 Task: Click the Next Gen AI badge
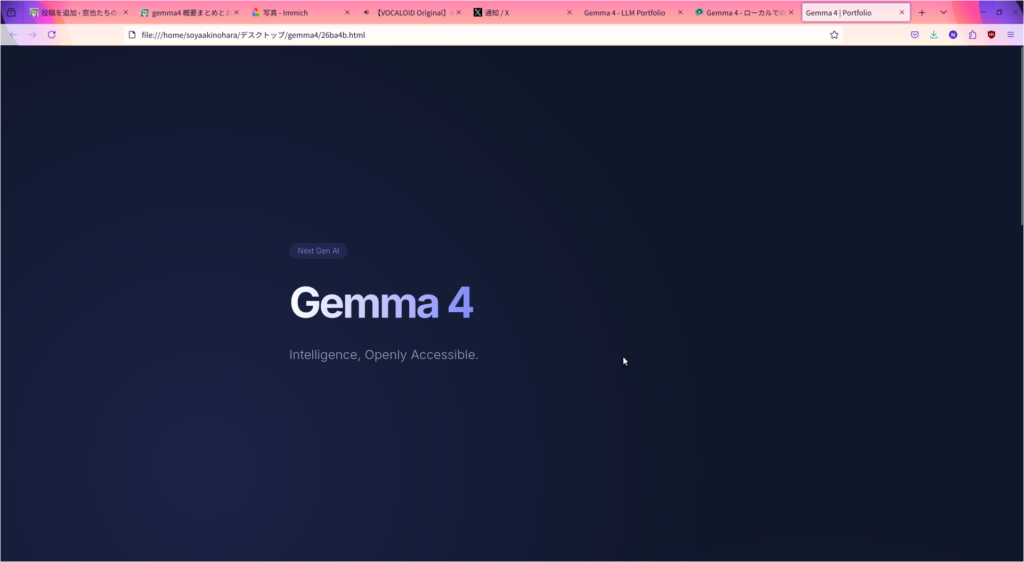(x=318, y=251)
